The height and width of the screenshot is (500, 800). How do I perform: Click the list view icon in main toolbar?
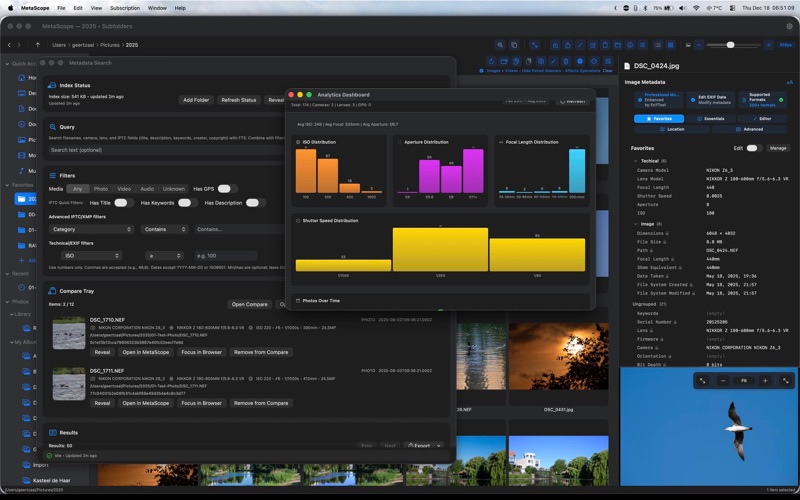click(x=658, y=45)
